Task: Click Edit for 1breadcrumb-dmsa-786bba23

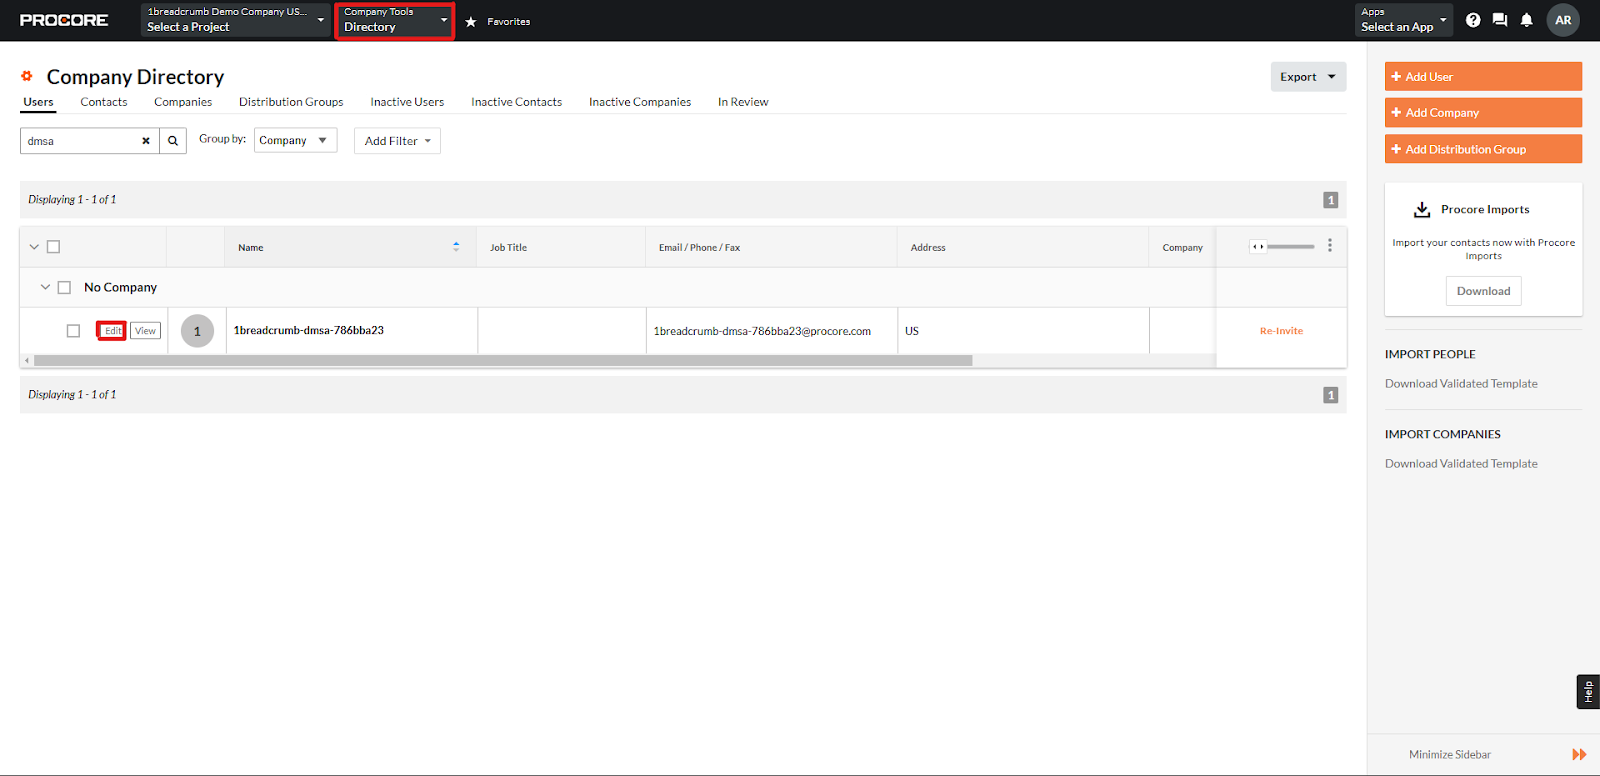Action: click(112, 331)
